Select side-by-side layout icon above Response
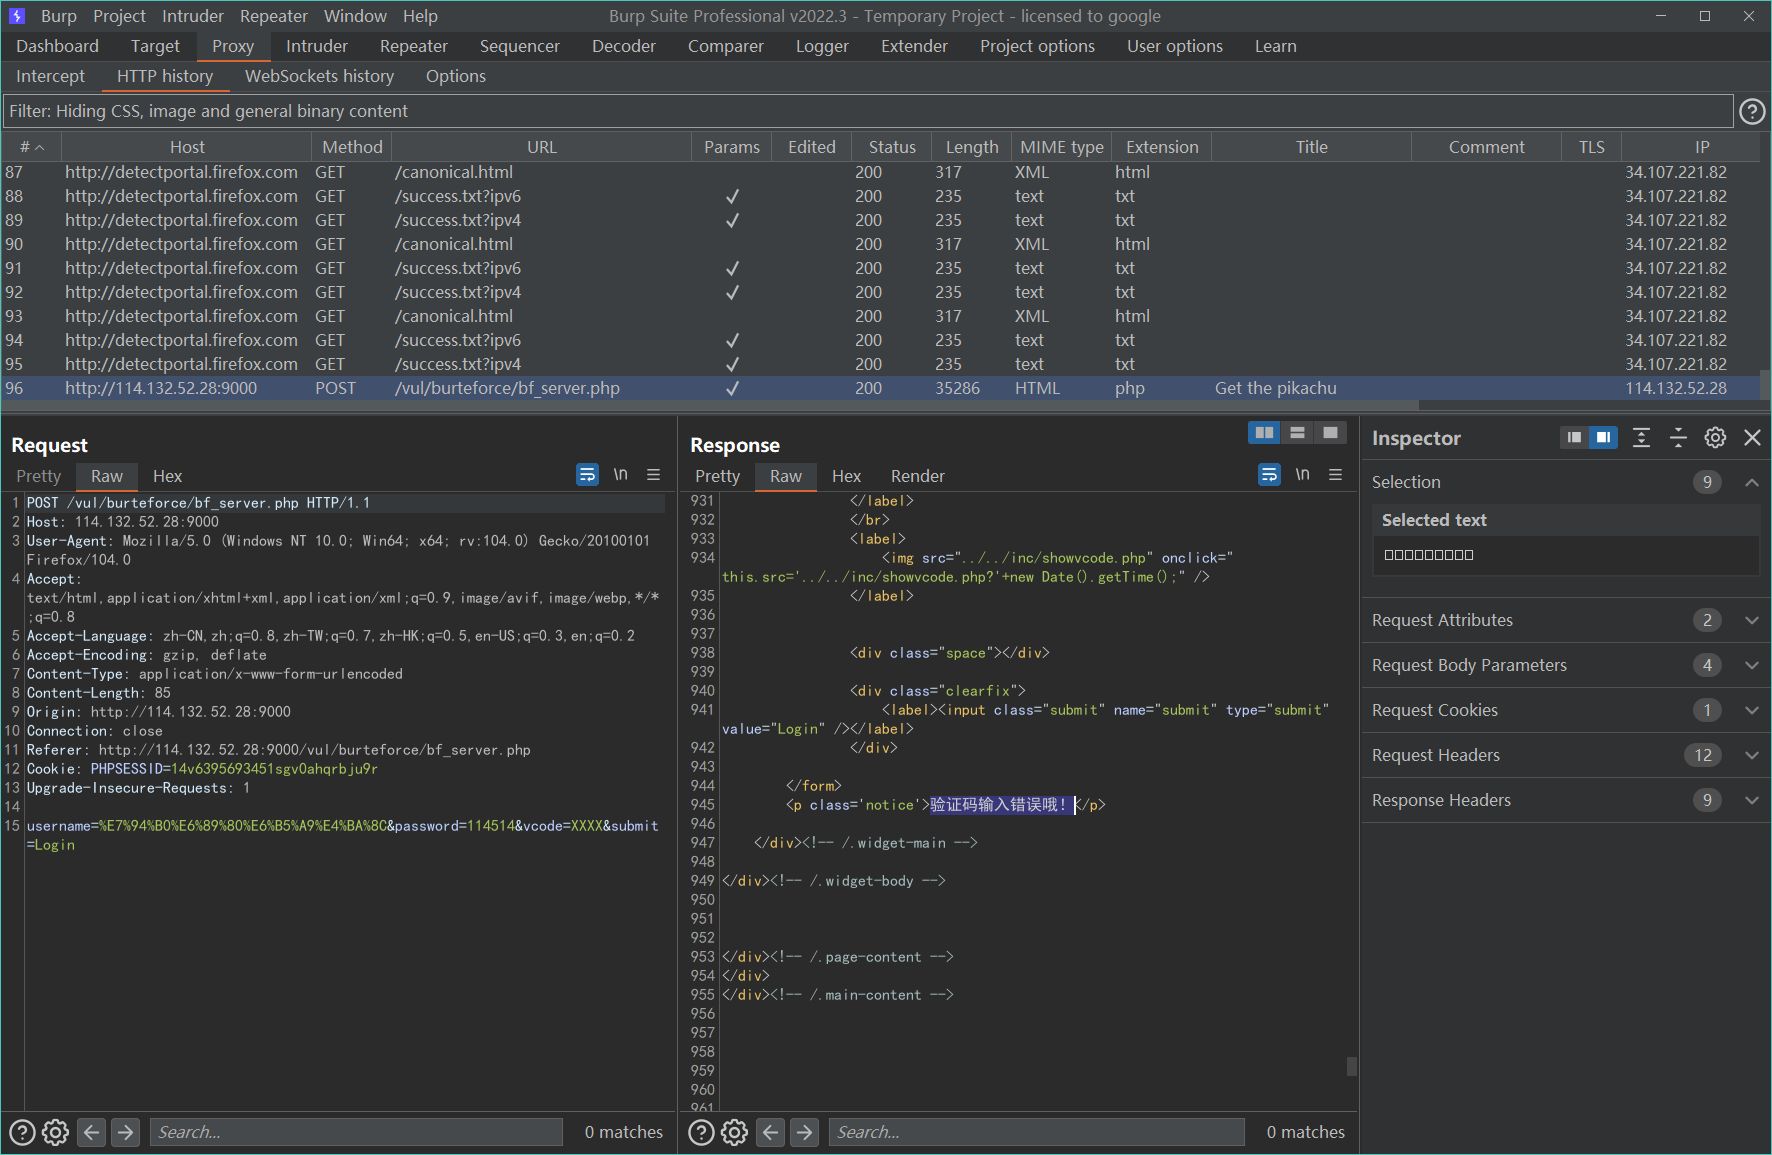Viewport: 1772px width, 1155px height. [1264, 432]
